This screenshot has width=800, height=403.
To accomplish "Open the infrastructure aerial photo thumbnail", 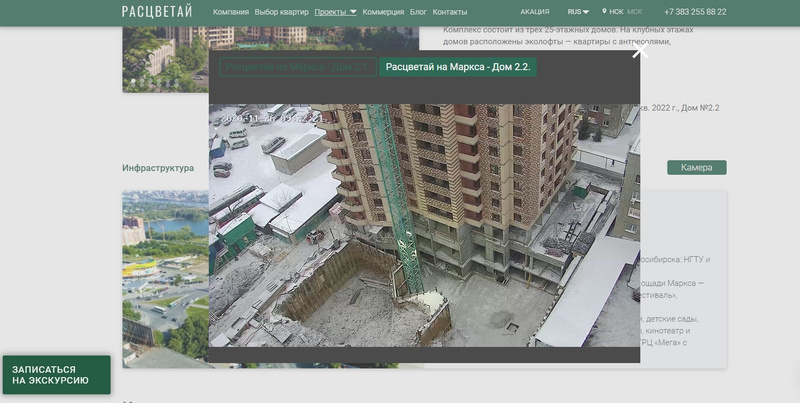I will pos(165,270).
